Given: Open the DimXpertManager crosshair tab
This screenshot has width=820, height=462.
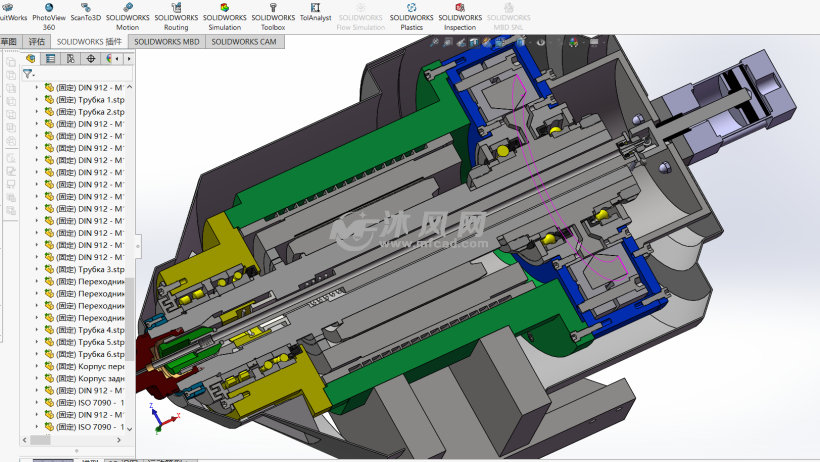Looking at the screenshot, I should [x=90, y=59].
